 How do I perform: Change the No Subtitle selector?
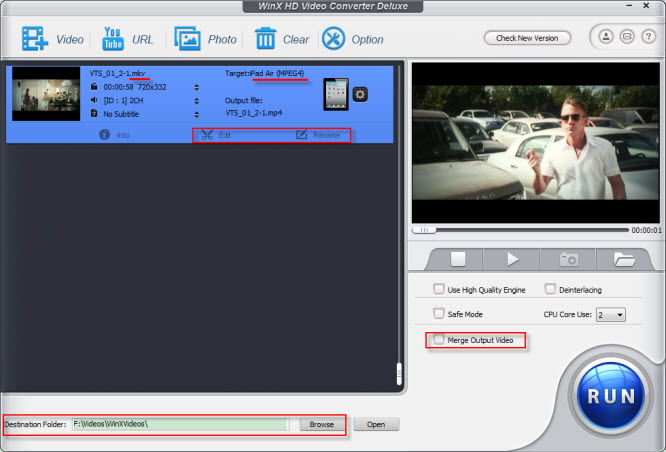pyautogui.click(x=196, y=115)
